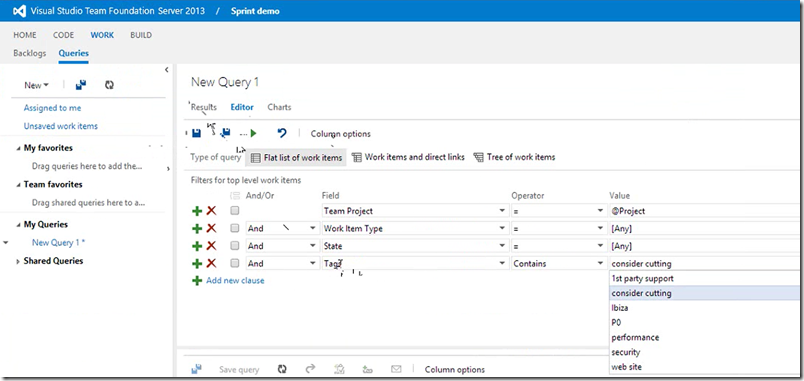Click the Save As icon in editor toolbar
The height and width of the screenshot is (381, 804).
click(x=225, y=133)
